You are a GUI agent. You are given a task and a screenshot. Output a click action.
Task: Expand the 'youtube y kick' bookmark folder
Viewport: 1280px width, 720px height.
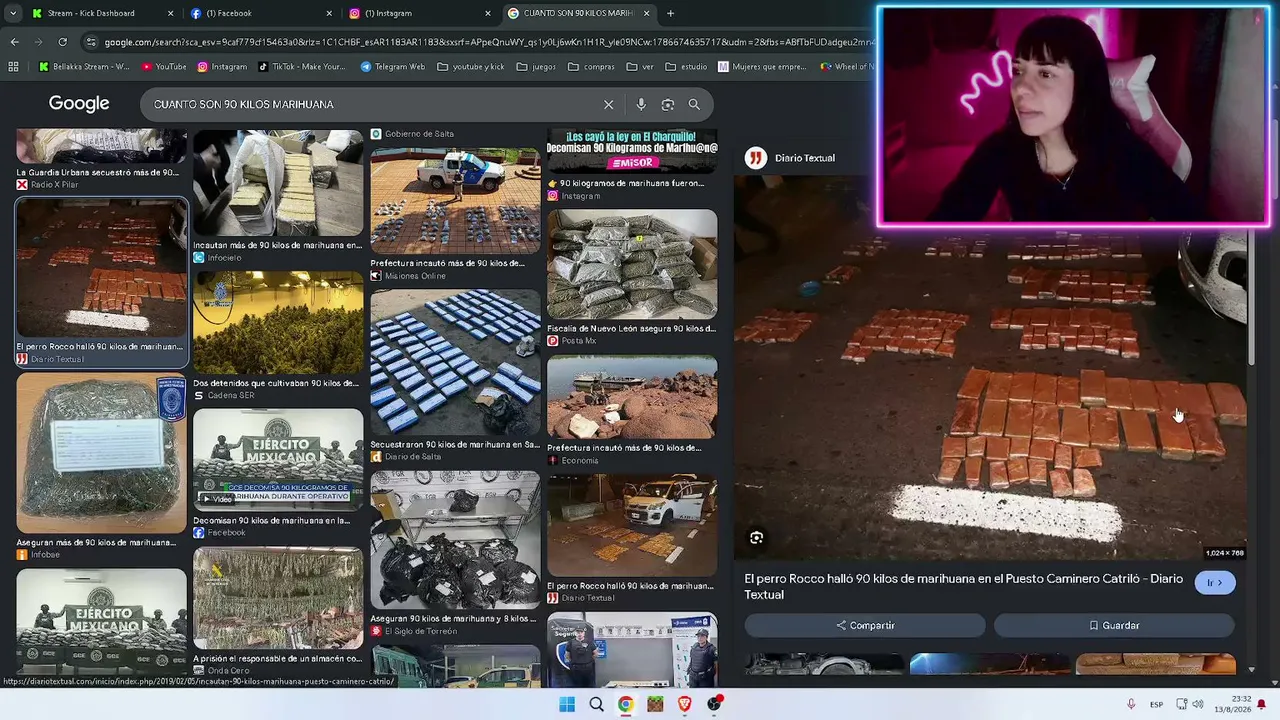pos(470,67)
